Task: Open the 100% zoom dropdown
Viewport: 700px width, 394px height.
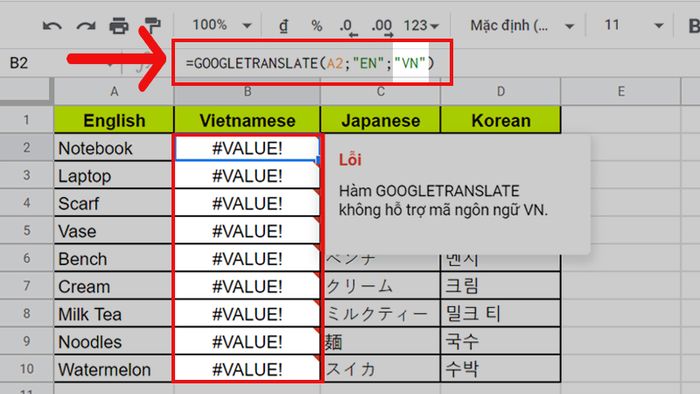Action: (221, 25)
